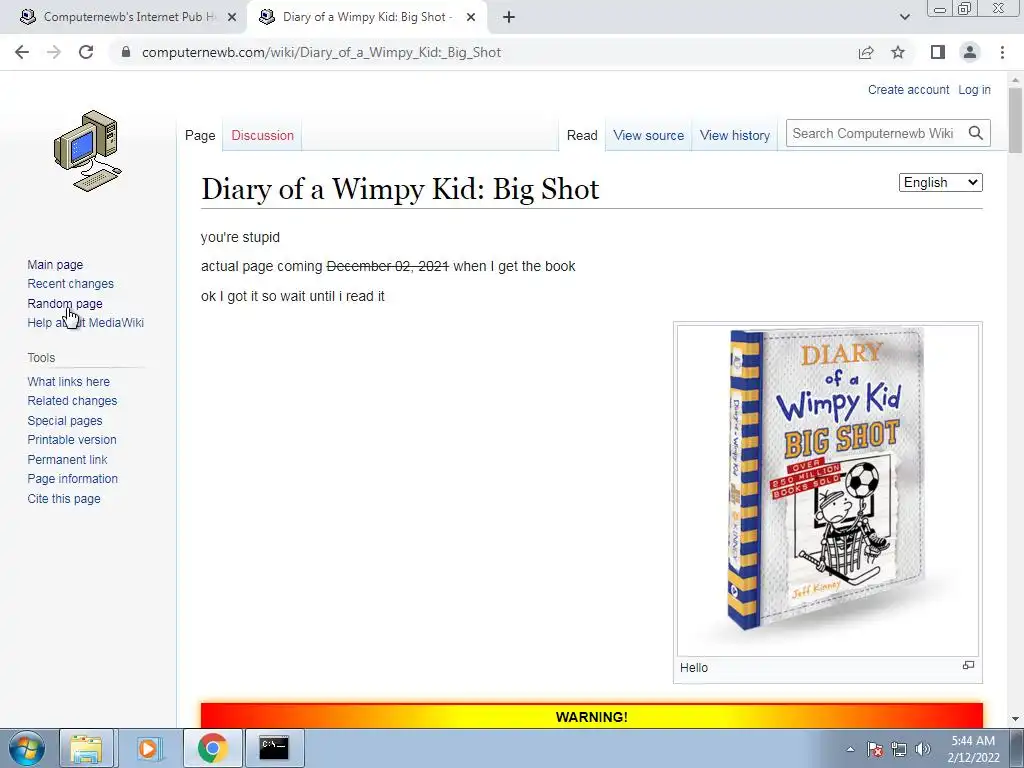This screenshot has width=1024, height=768.
Task: Click the Chrome taskbar icon
Action: tap(212, 748)
